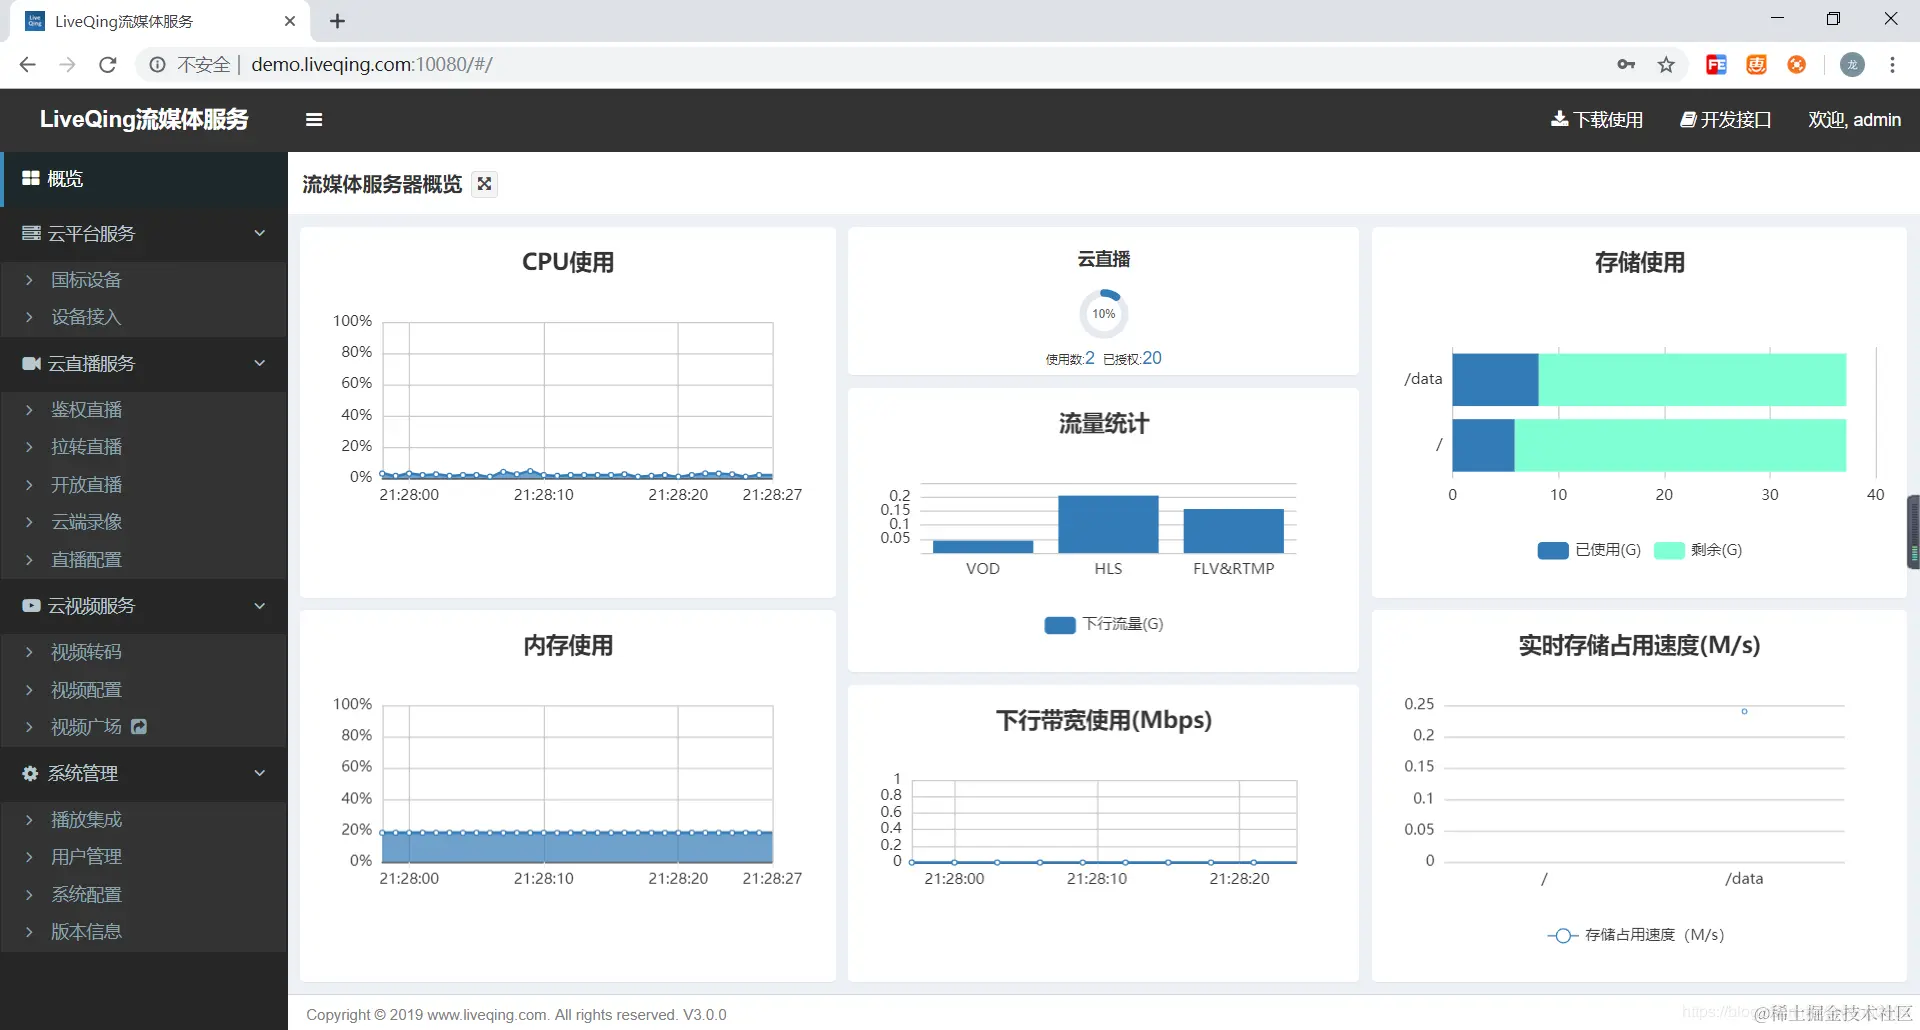
Task: Toggle the 剩余(G) legend in storage chart
Action: point(1698,550)
